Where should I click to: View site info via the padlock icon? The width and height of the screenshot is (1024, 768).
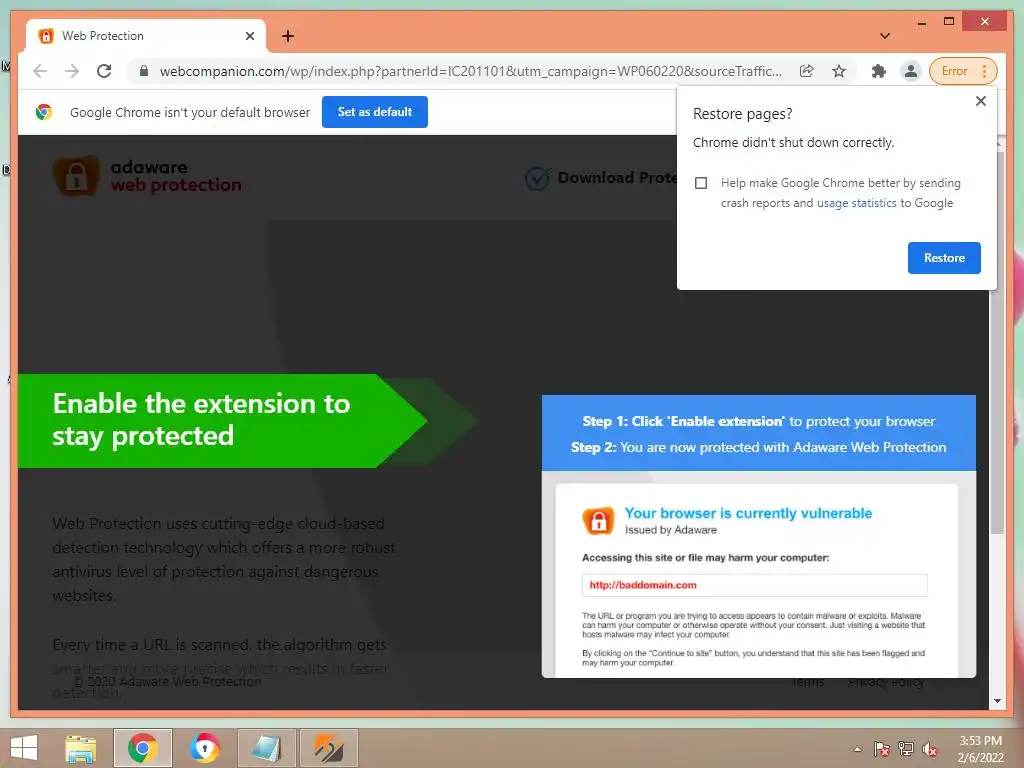[x=144, y=71]
